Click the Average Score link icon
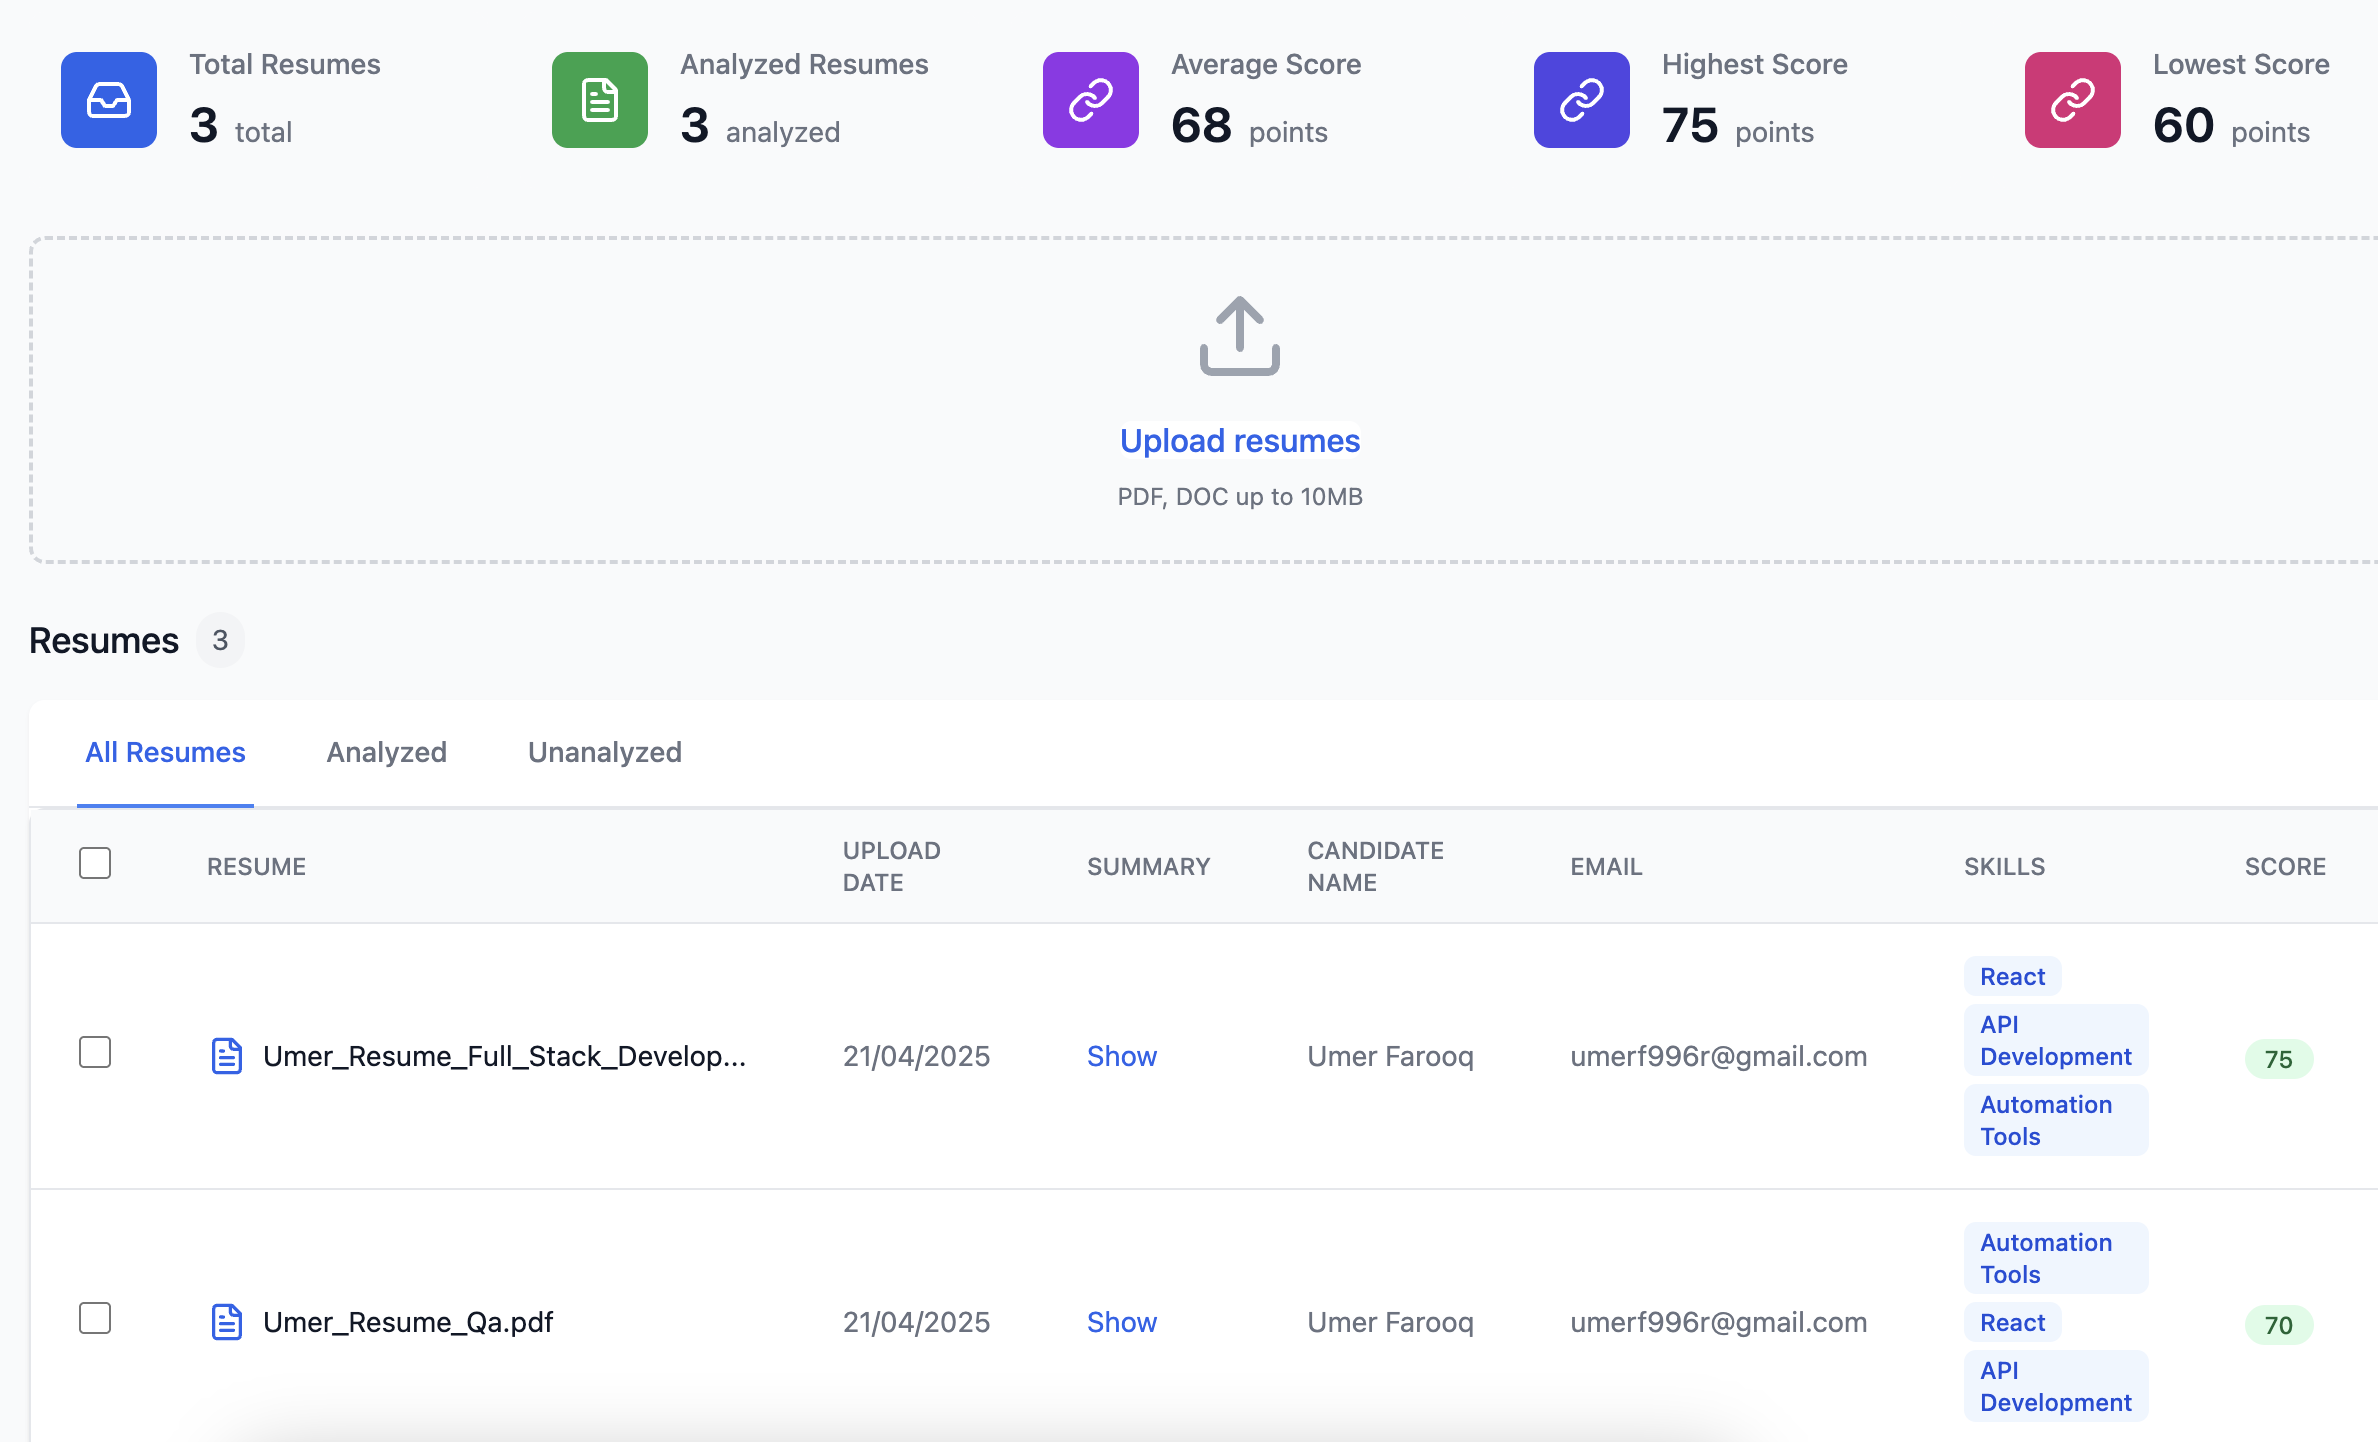 [x=1091, y=100]
